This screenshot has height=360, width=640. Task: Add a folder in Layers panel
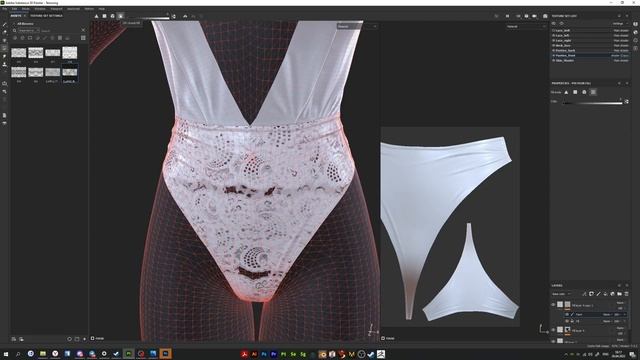point(619,294)
